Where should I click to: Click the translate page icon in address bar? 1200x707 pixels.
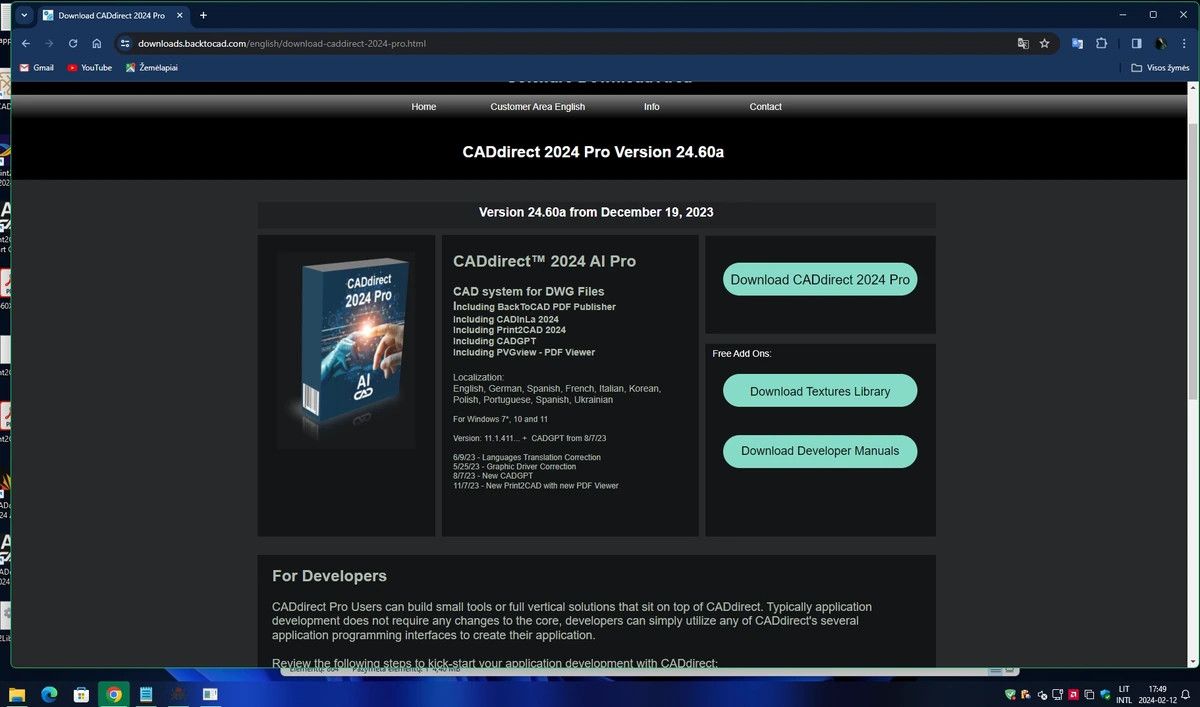coord(1023,44)
